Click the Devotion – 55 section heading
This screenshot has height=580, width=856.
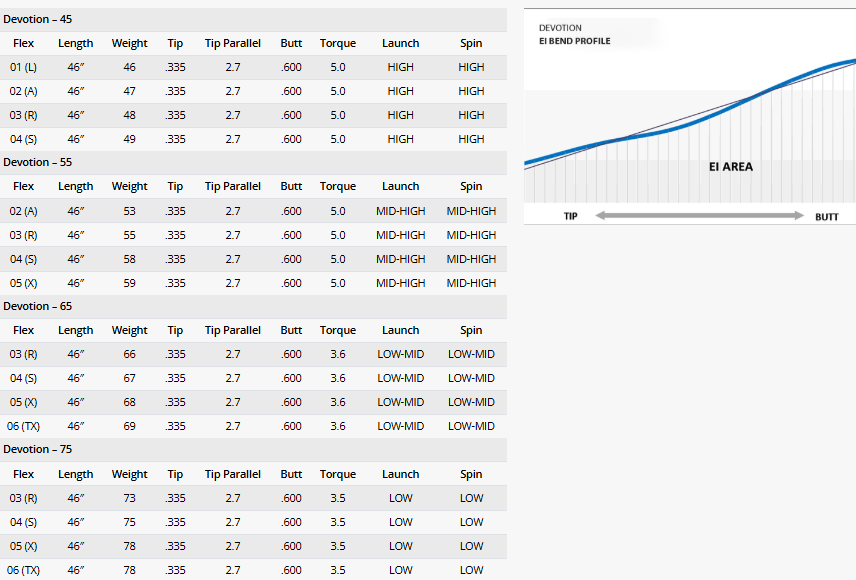tap(38, 162)
